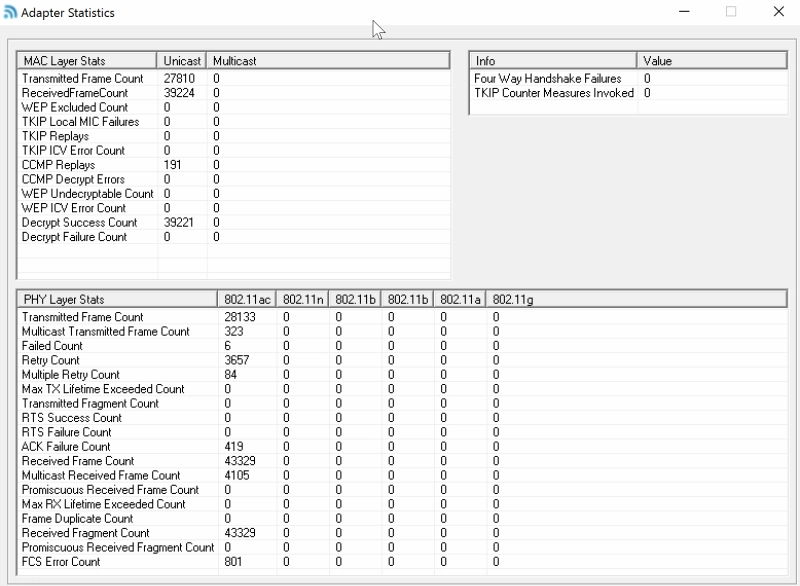800x586 pixels.
Task: Select the Four Way Handshake Failures row
Action: tap(628, 79)
